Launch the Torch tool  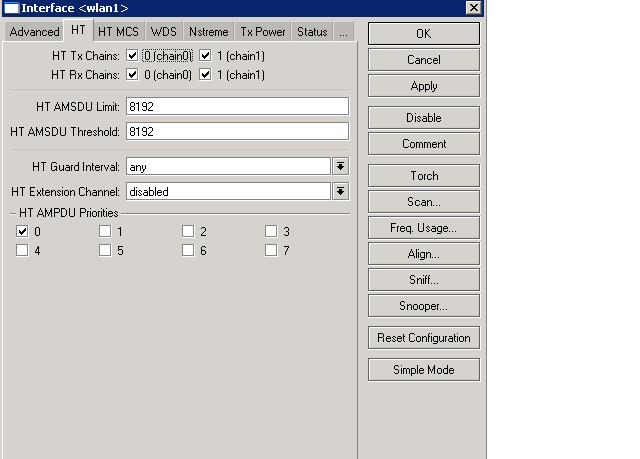[x=424, y=176]
